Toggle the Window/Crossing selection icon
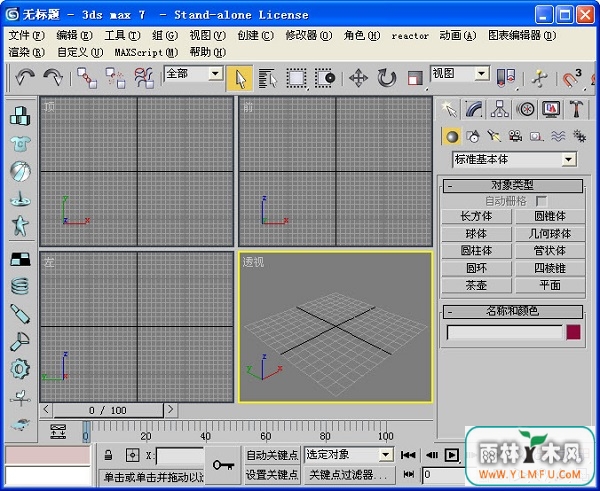Screen dimensions: 600x491 [x=324, y=78]
